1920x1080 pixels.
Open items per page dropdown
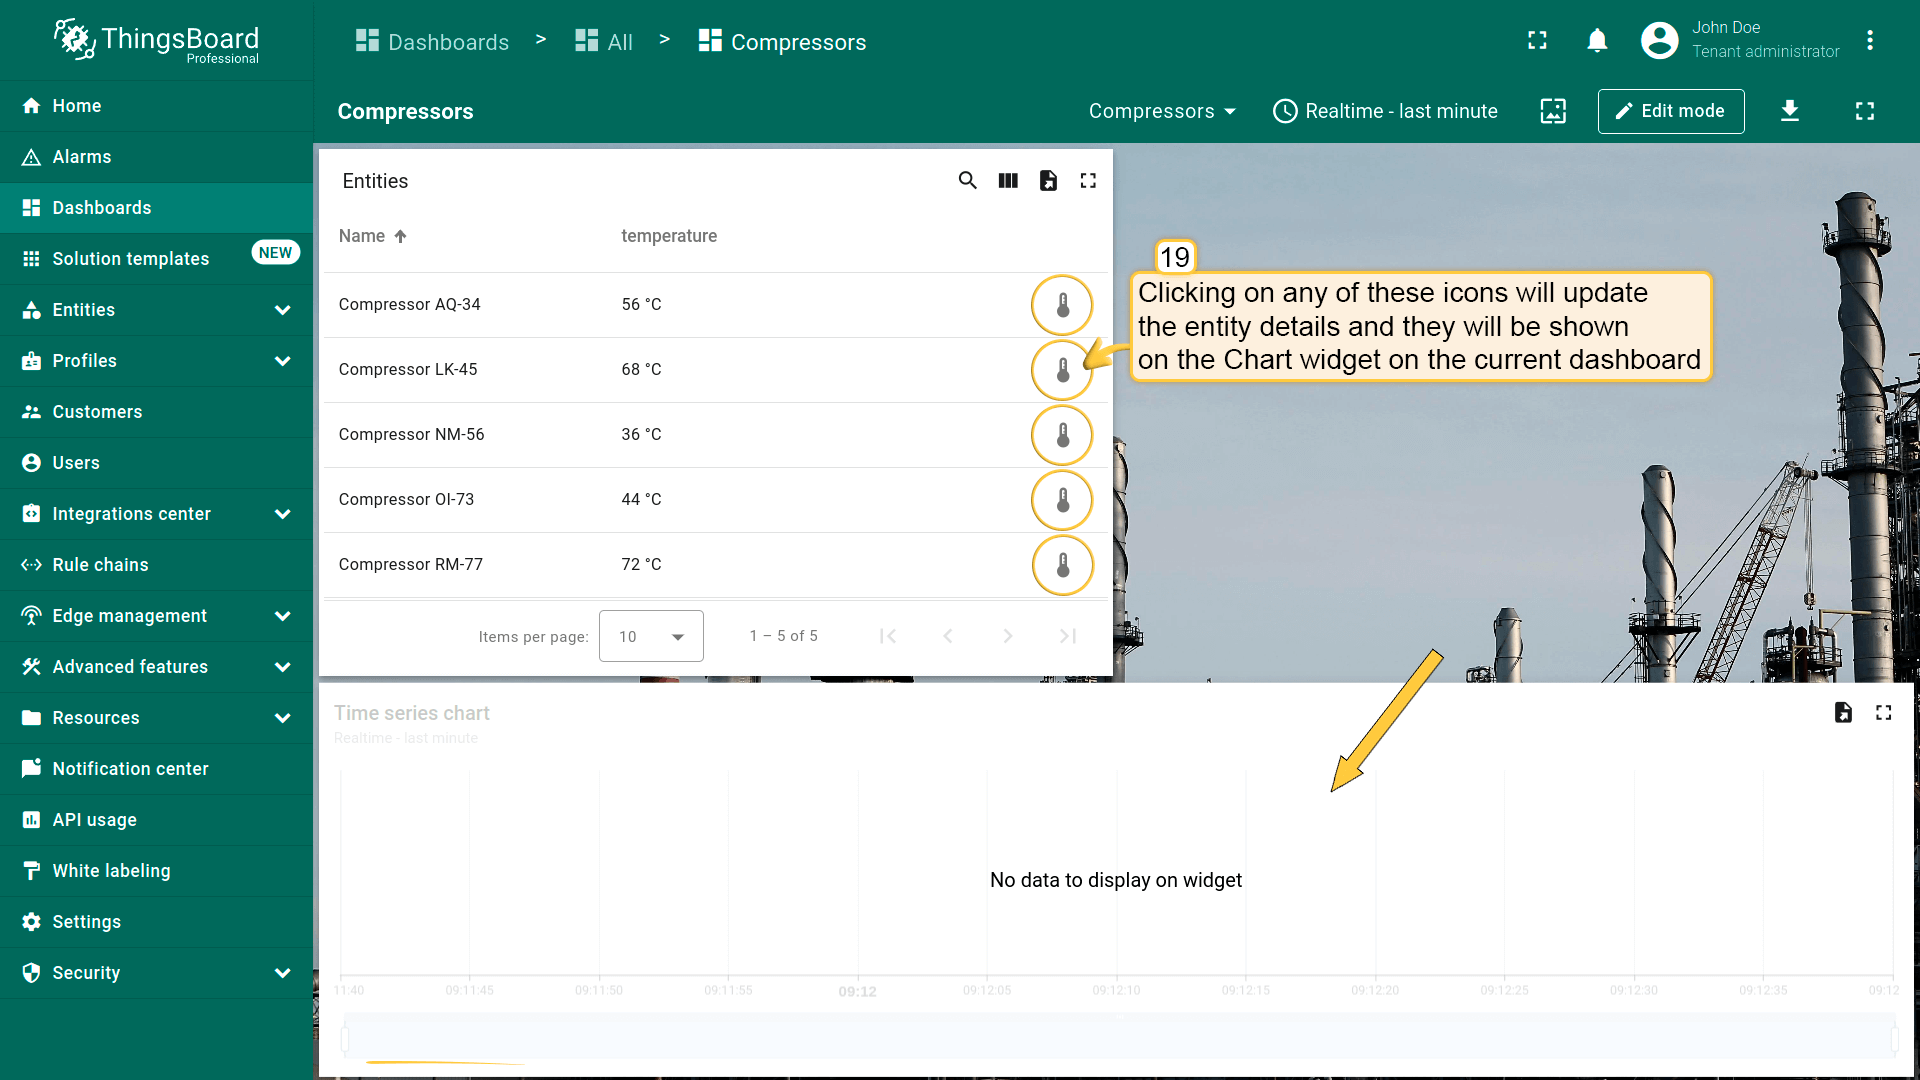pyautogui.click(x=651, y=637)
